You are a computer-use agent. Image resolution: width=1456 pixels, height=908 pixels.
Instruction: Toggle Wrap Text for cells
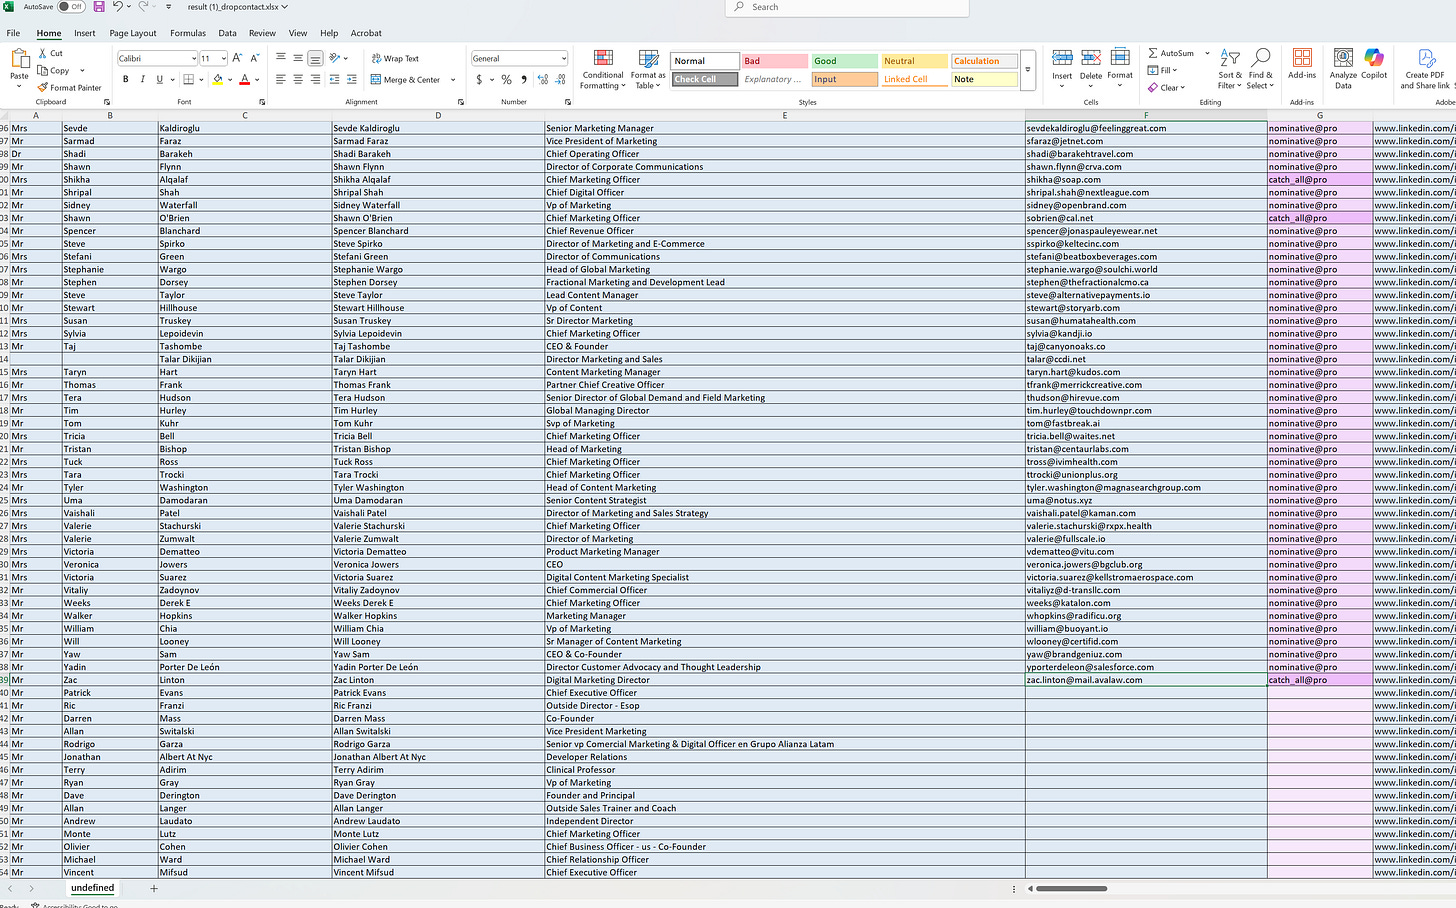click(x=395, y=59)
